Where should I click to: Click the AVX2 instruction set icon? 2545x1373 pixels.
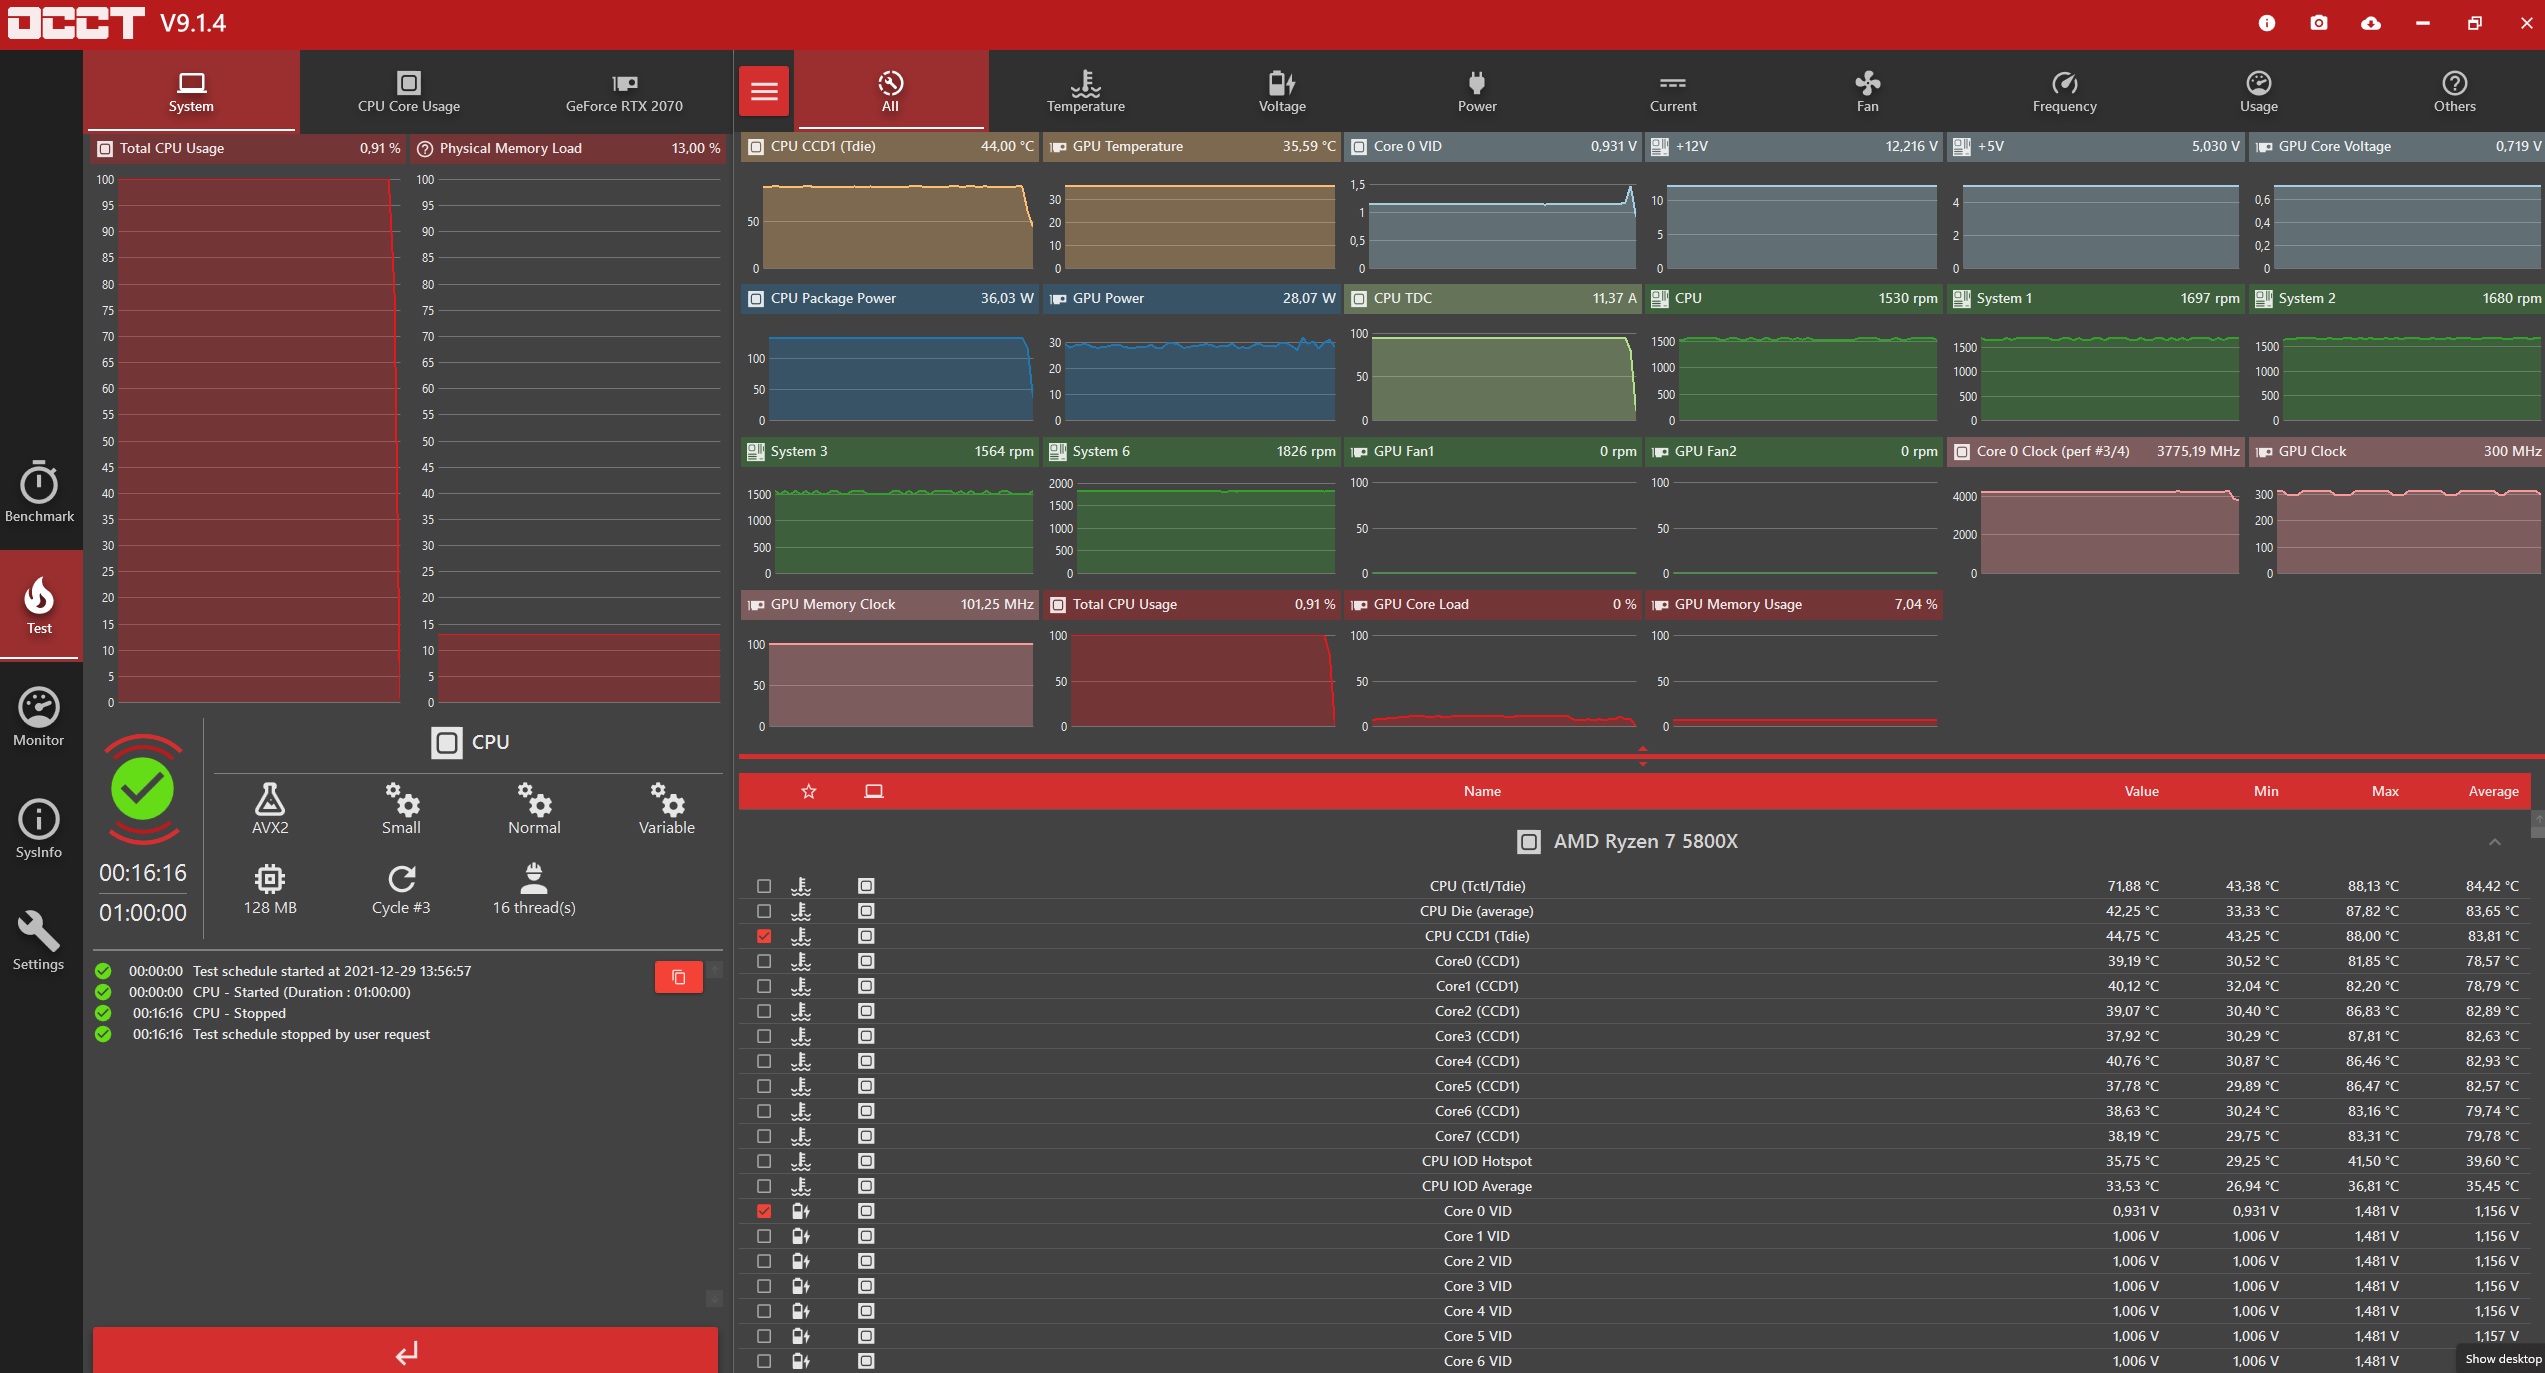[270, 809]
